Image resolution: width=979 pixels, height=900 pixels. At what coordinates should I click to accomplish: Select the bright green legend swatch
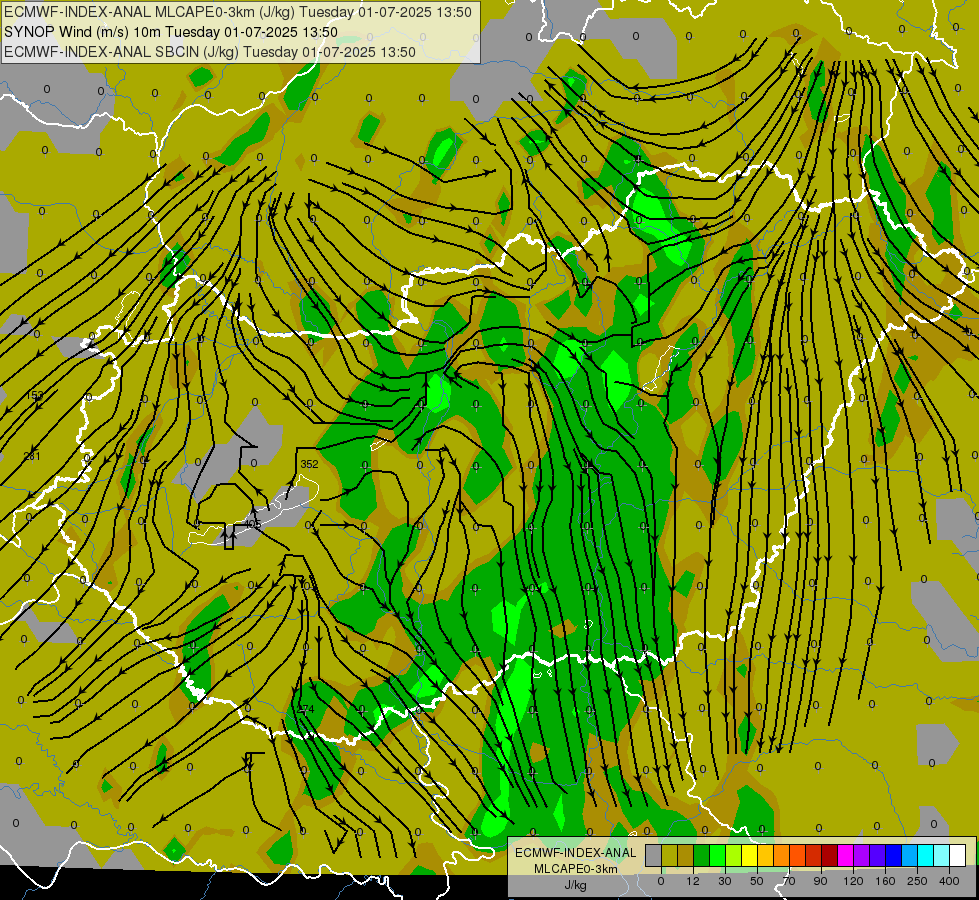coord(717,855)
